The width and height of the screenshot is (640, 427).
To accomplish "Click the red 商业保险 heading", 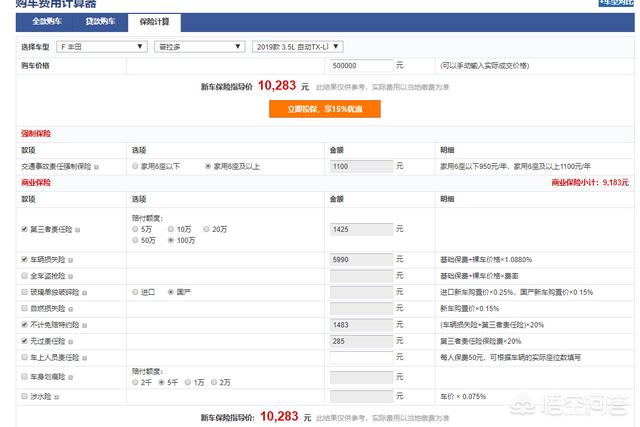I will [36, 182].
